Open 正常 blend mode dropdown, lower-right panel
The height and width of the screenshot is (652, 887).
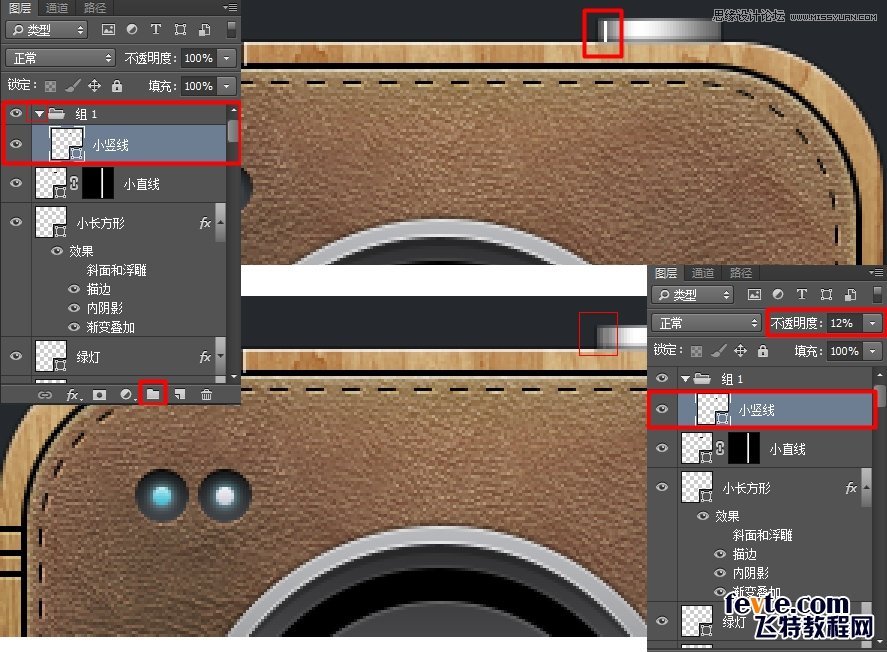(x=706, y=323)
